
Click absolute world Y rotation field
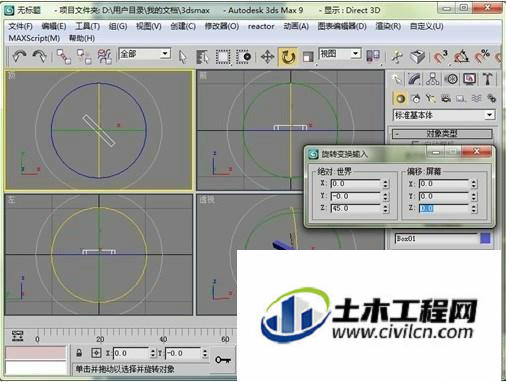pos(355,196)
